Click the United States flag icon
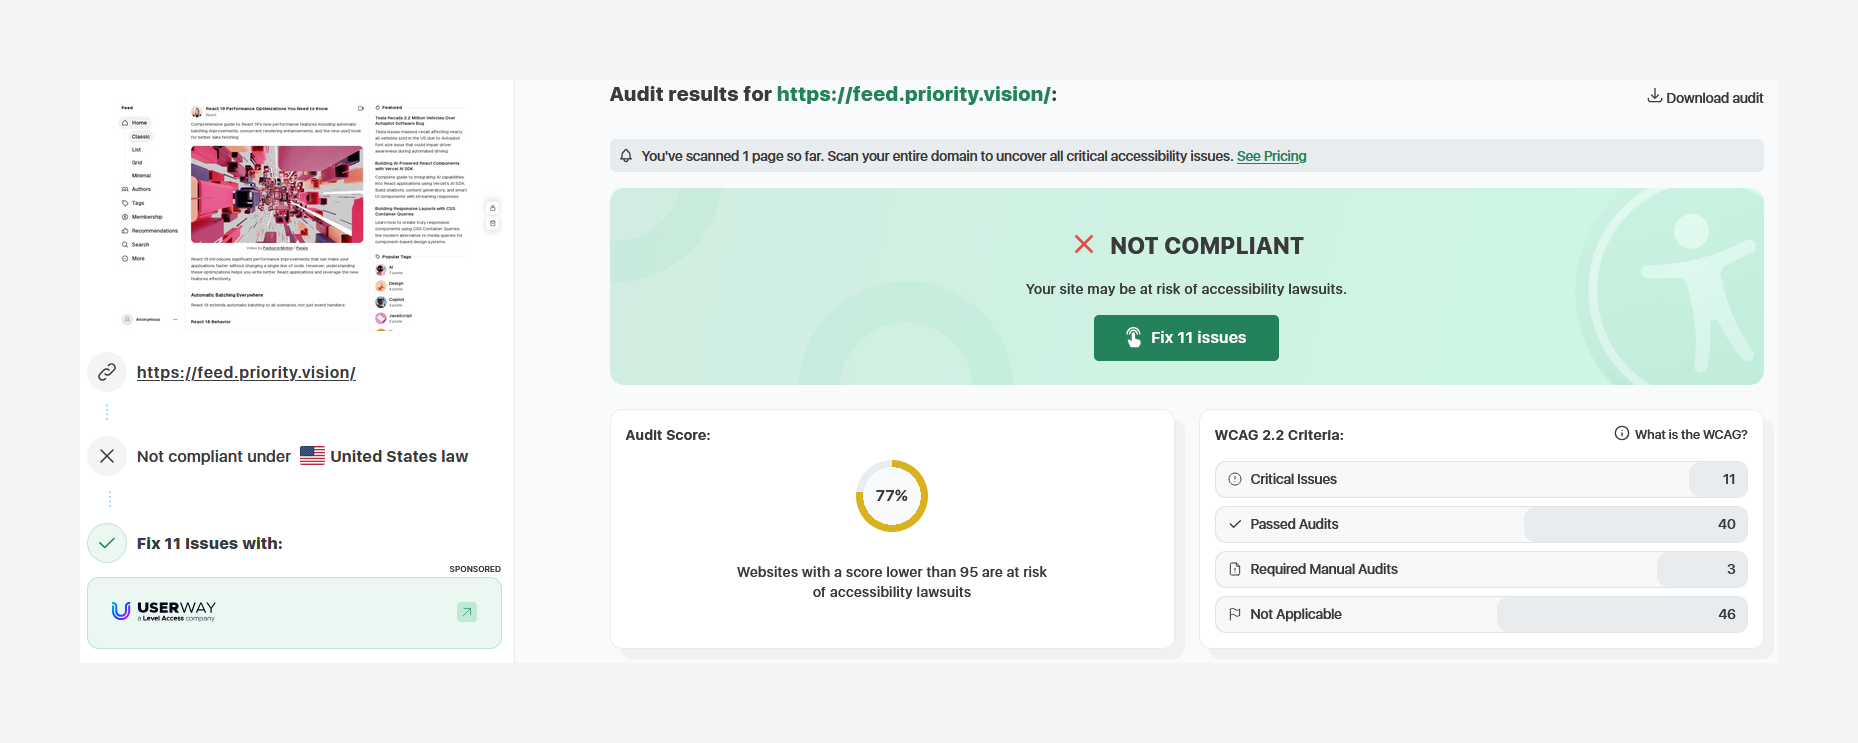The image size is (1858, 743). [x=312, y=455]
